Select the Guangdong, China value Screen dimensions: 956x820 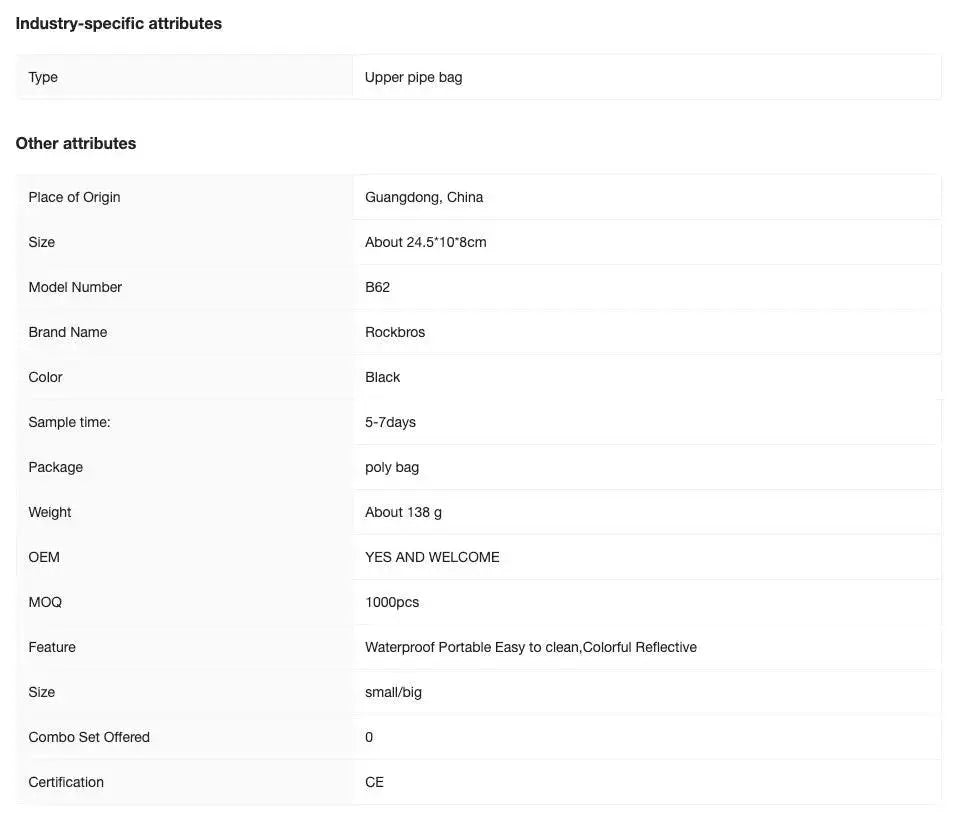pyautogui.click(x=424, y=197)
